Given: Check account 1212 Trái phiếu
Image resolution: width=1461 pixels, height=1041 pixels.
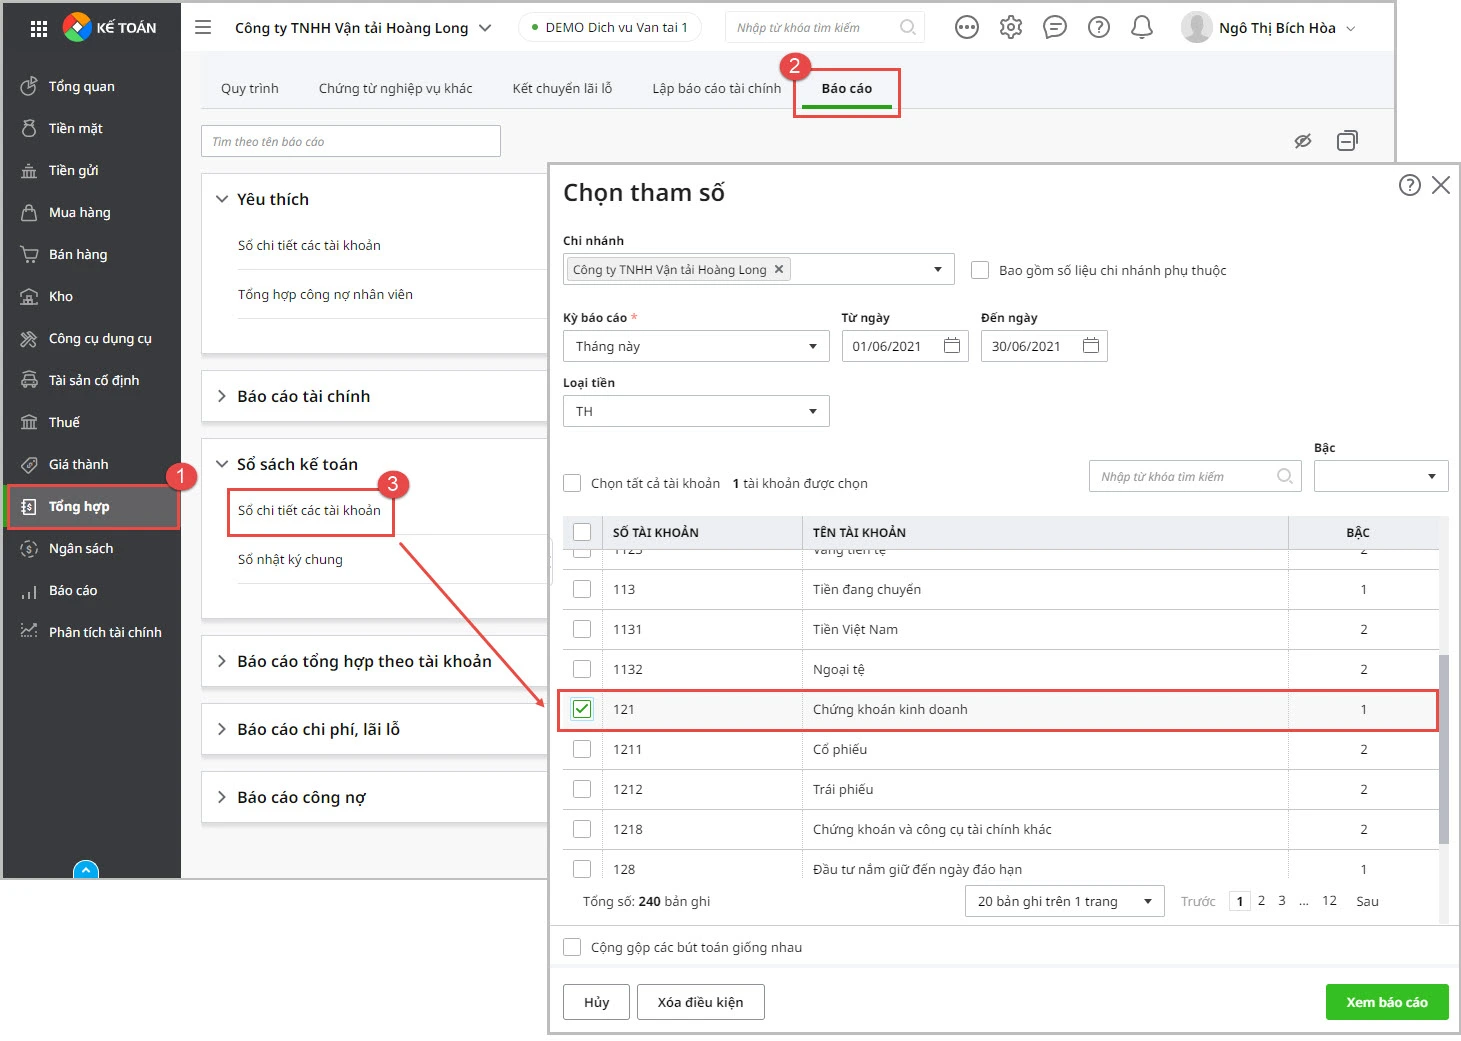Looking at the screenshot, I should point(582,789).
